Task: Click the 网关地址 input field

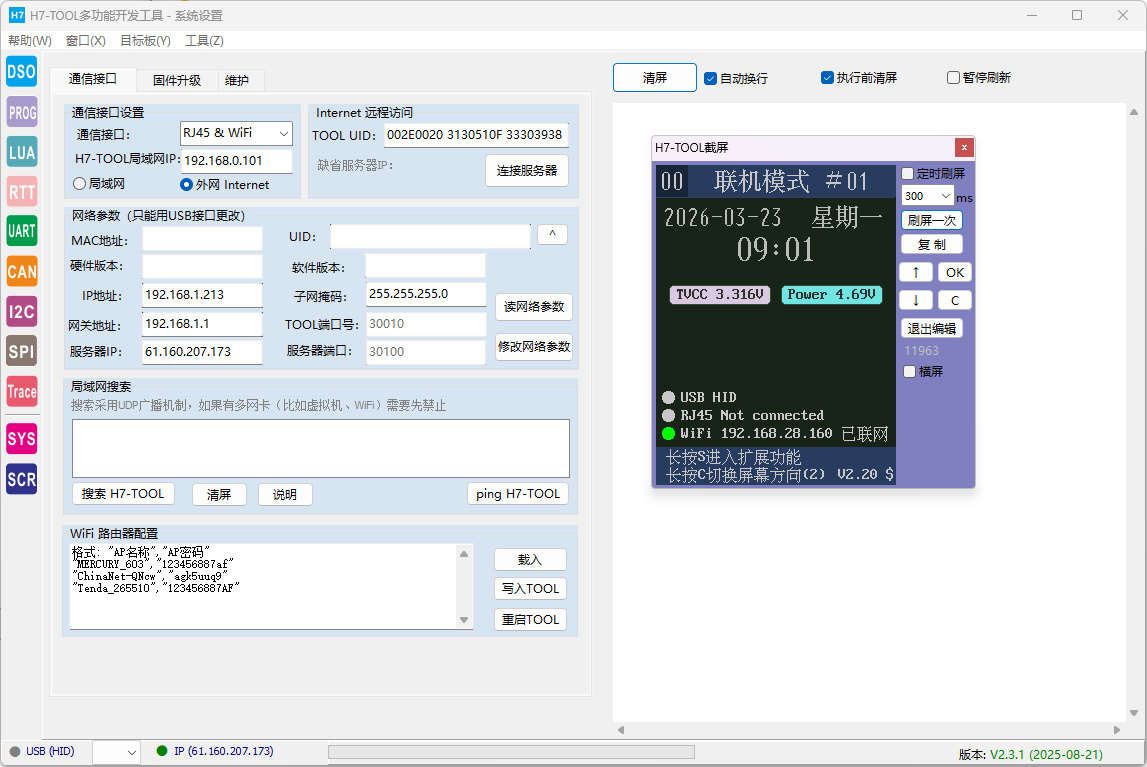Action: click(x=202, y=324)
